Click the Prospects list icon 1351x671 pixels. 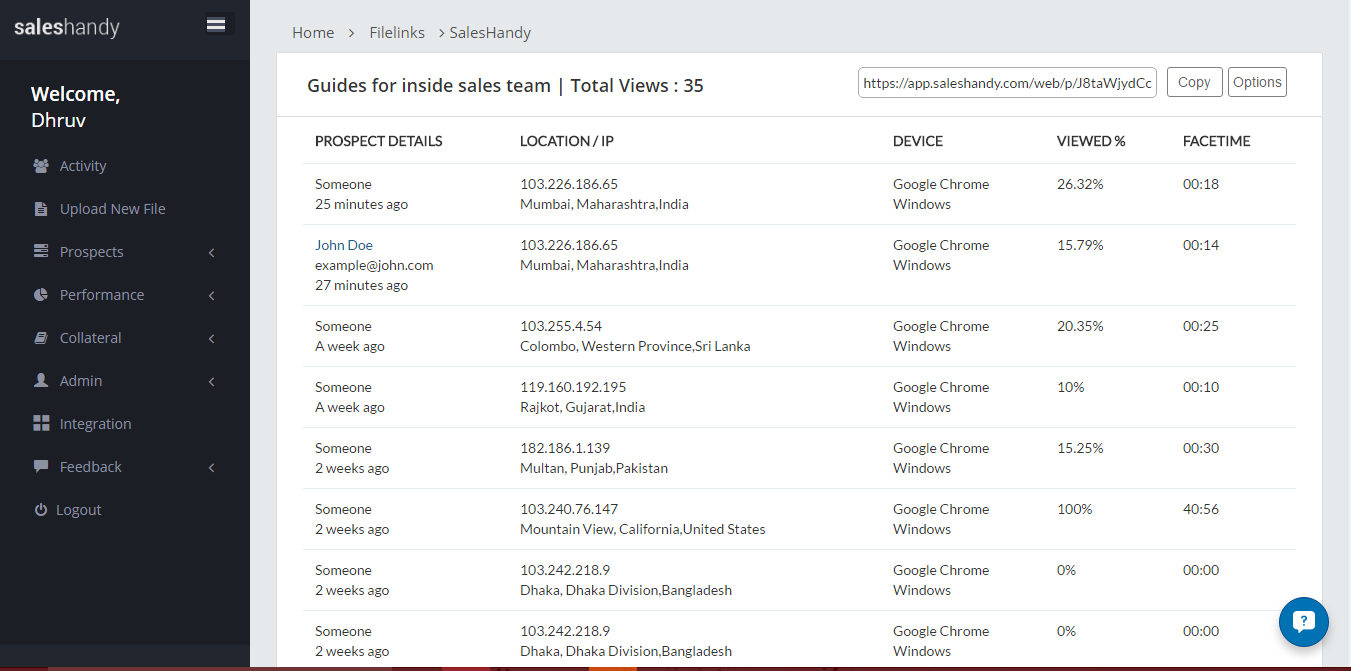41,252
